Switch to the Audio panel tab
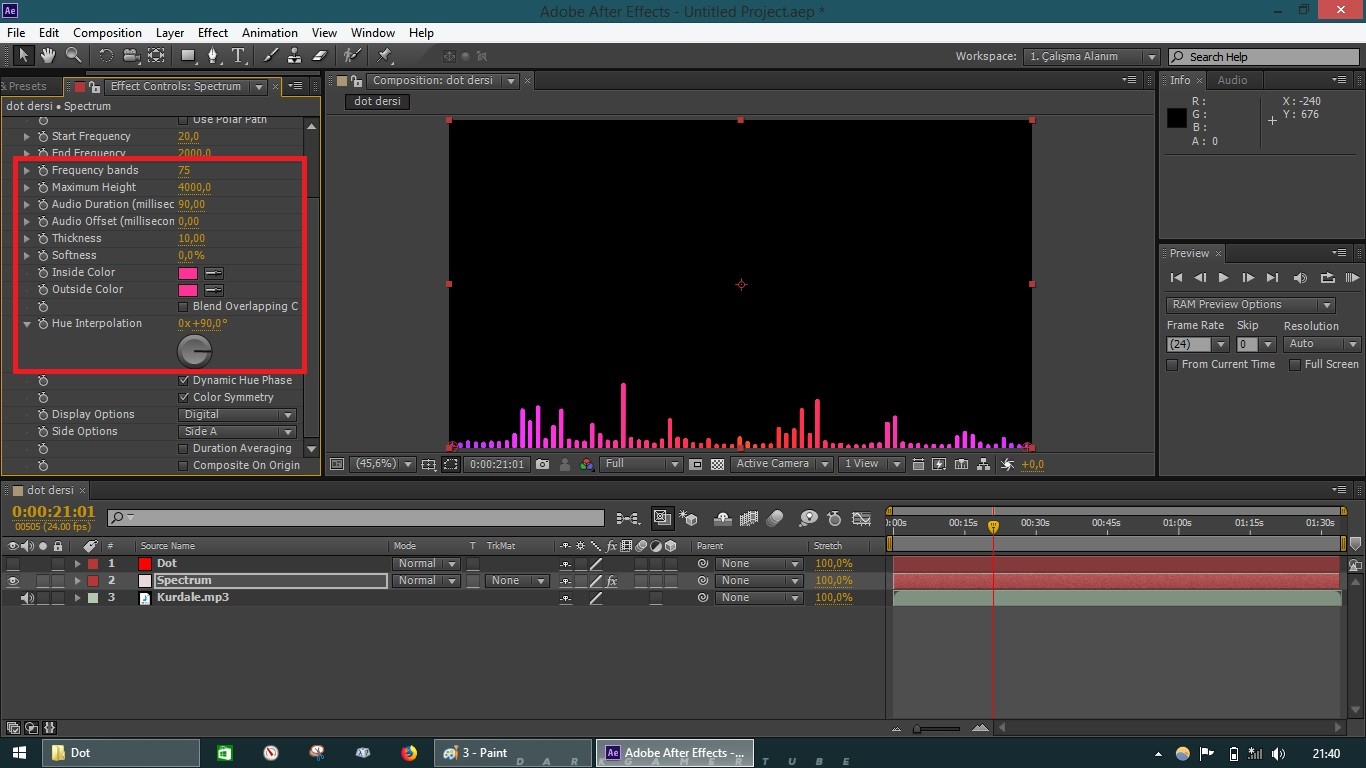Viewport: 1366px width, 768px height. 1232,80
